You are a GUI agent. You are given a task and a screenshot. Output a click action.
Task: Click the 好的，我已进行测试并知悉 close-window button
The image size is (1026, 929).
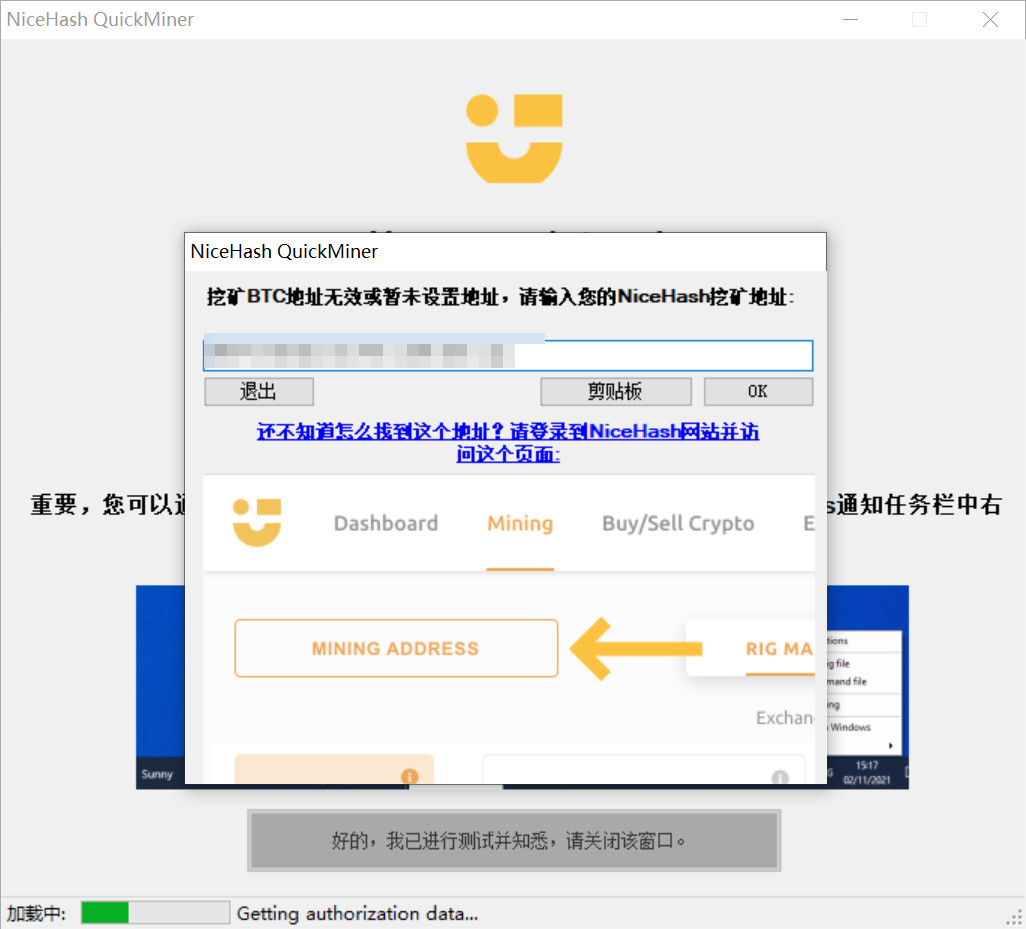[x=514, y=841]
